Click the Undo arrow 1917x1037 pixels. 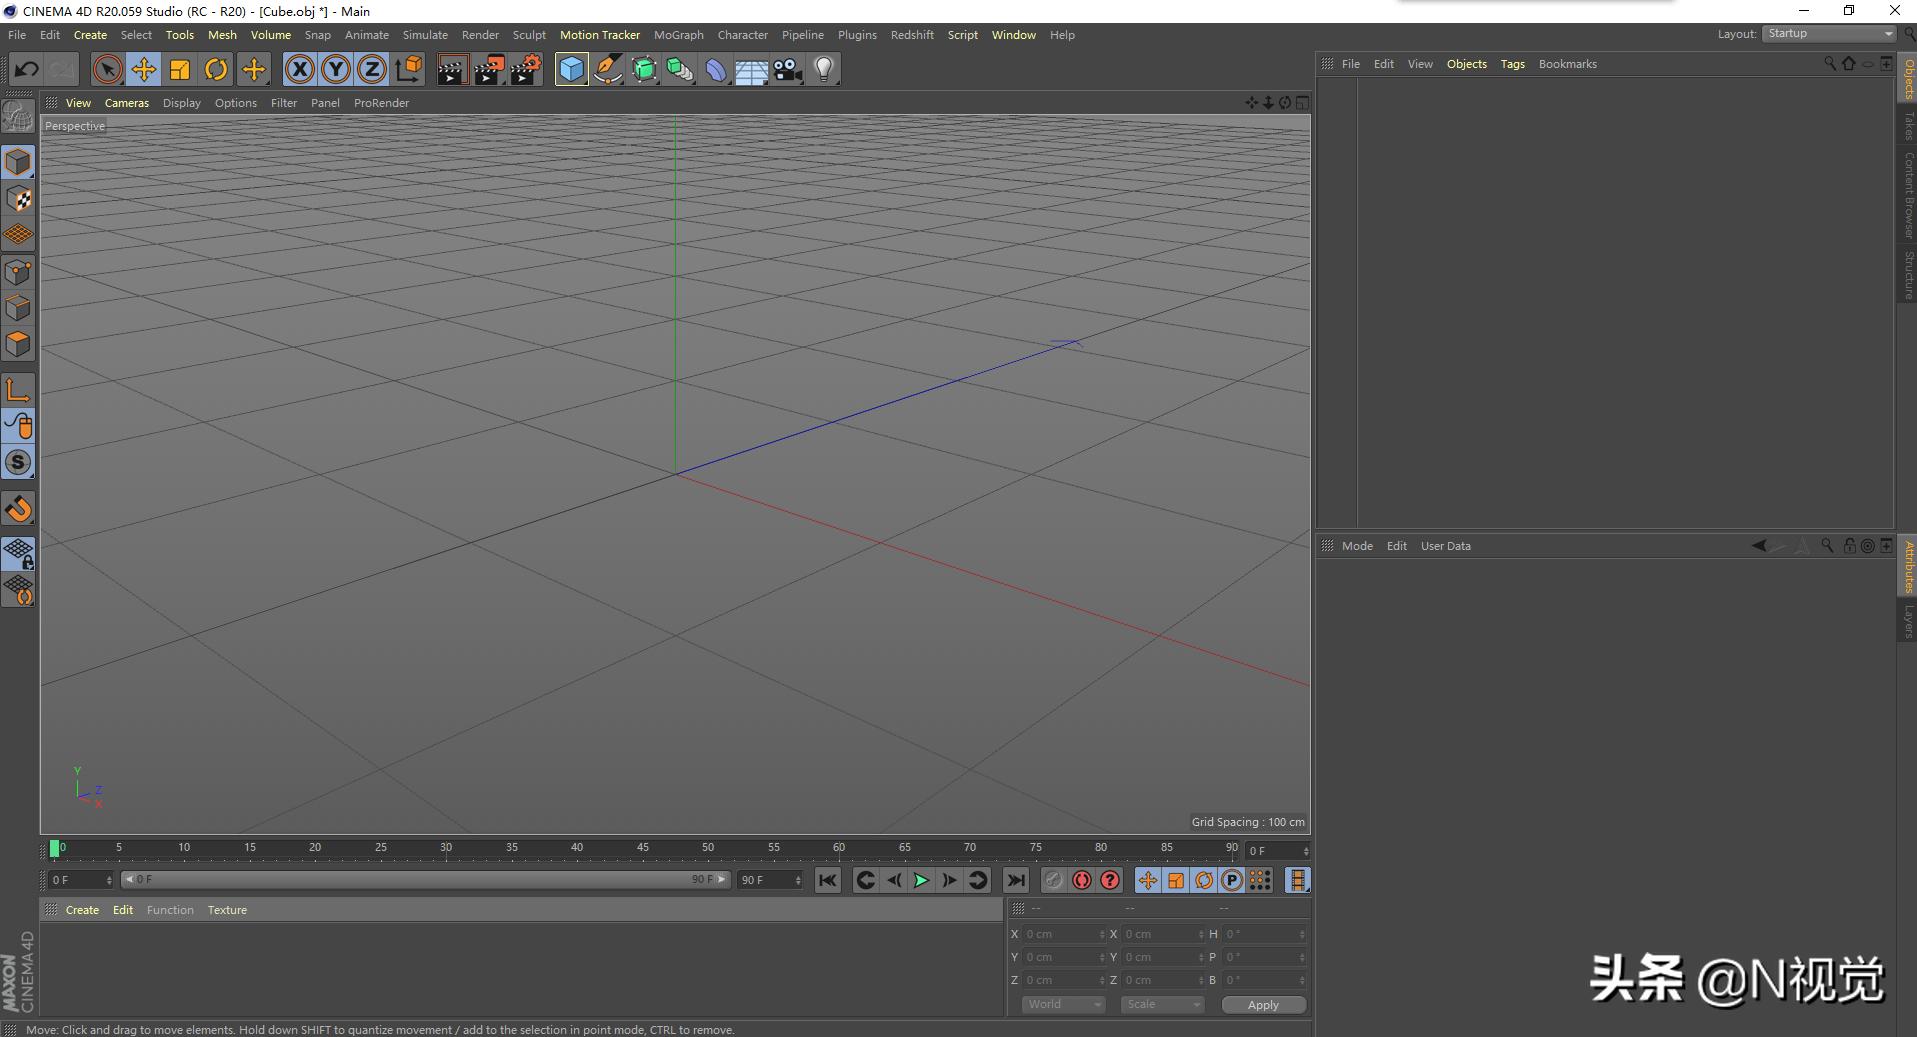(x=26, y=70)
